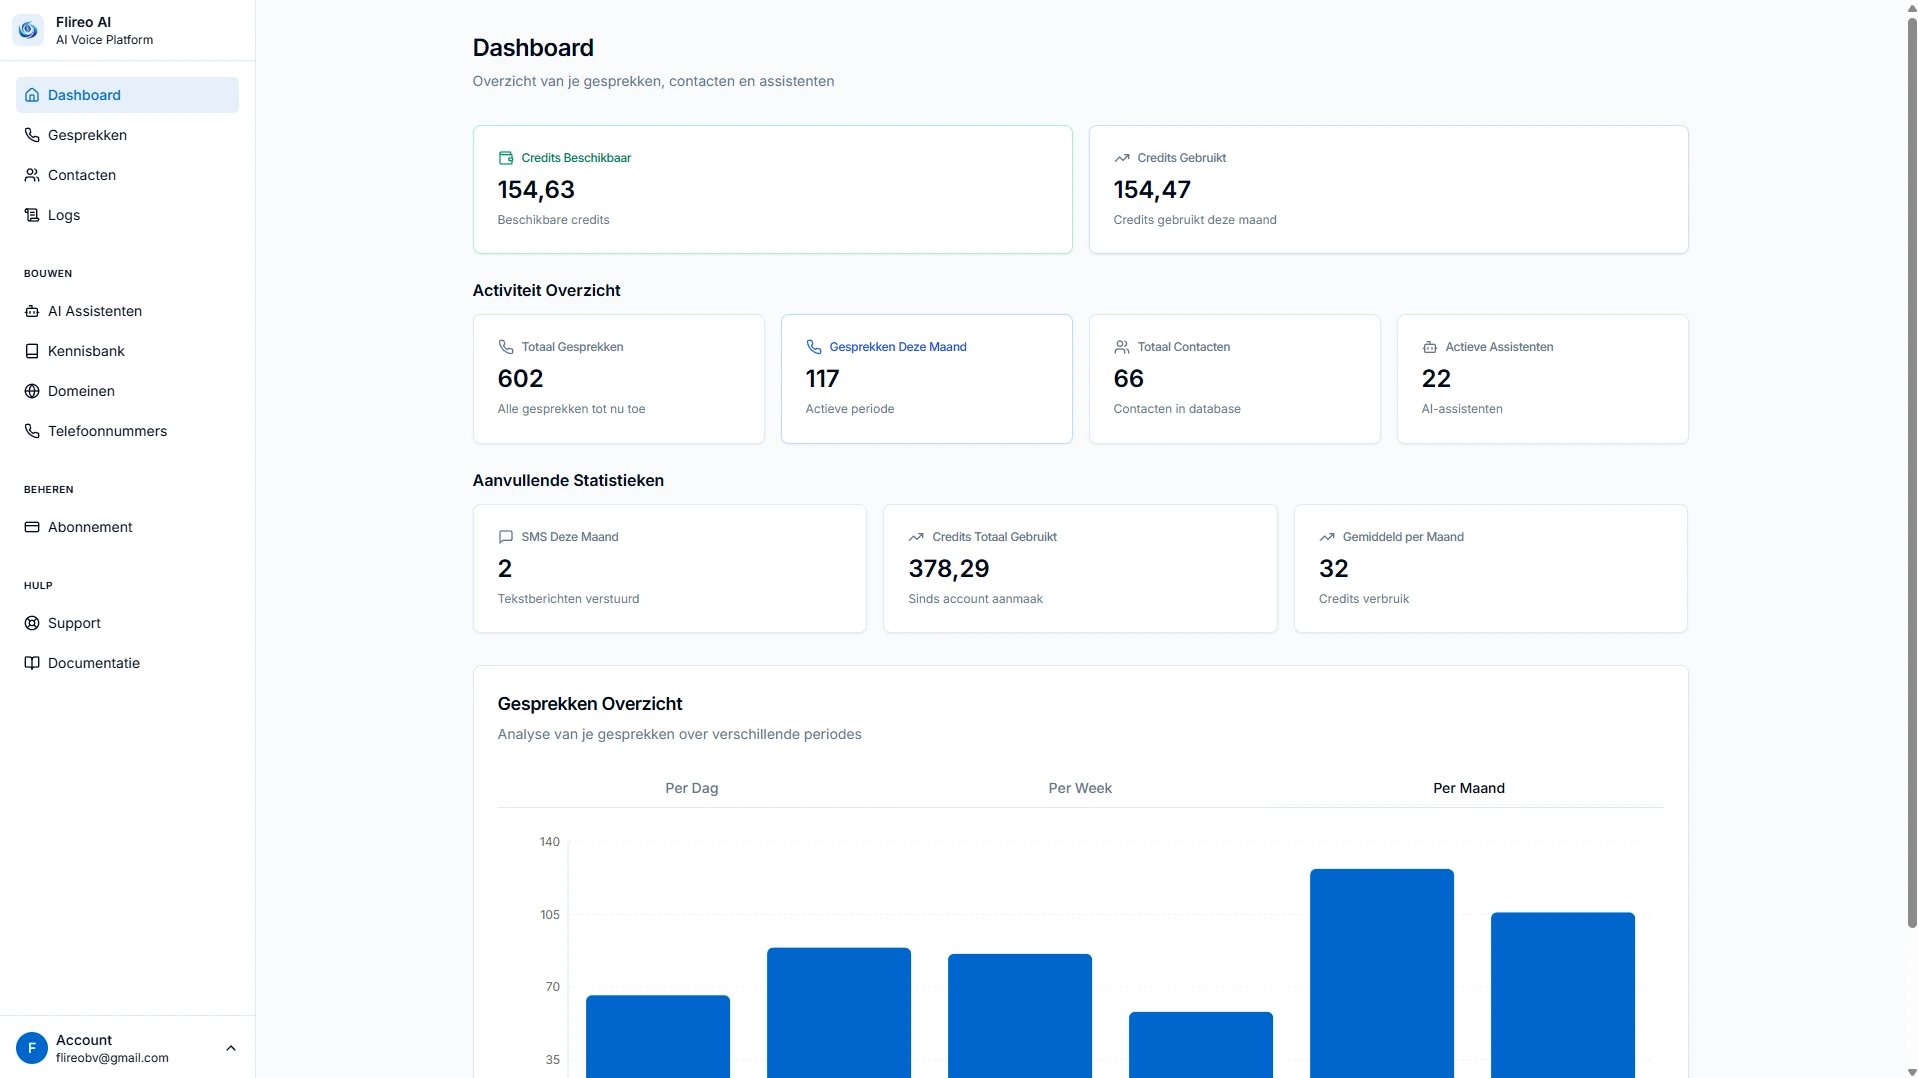Viewport: 1918px width, 1078px height.
Task: Select the Domeinen globe icon
Action: coord(32,391)
